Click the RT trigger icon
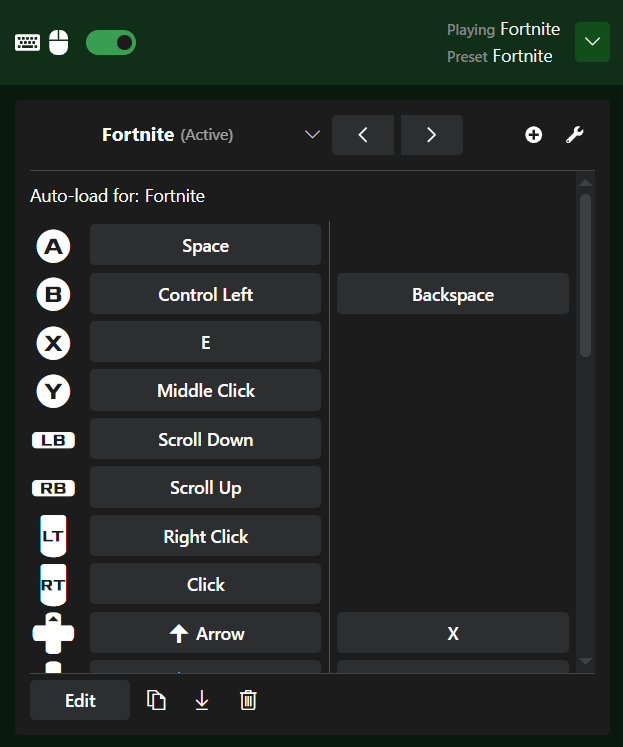 point(53,585)
